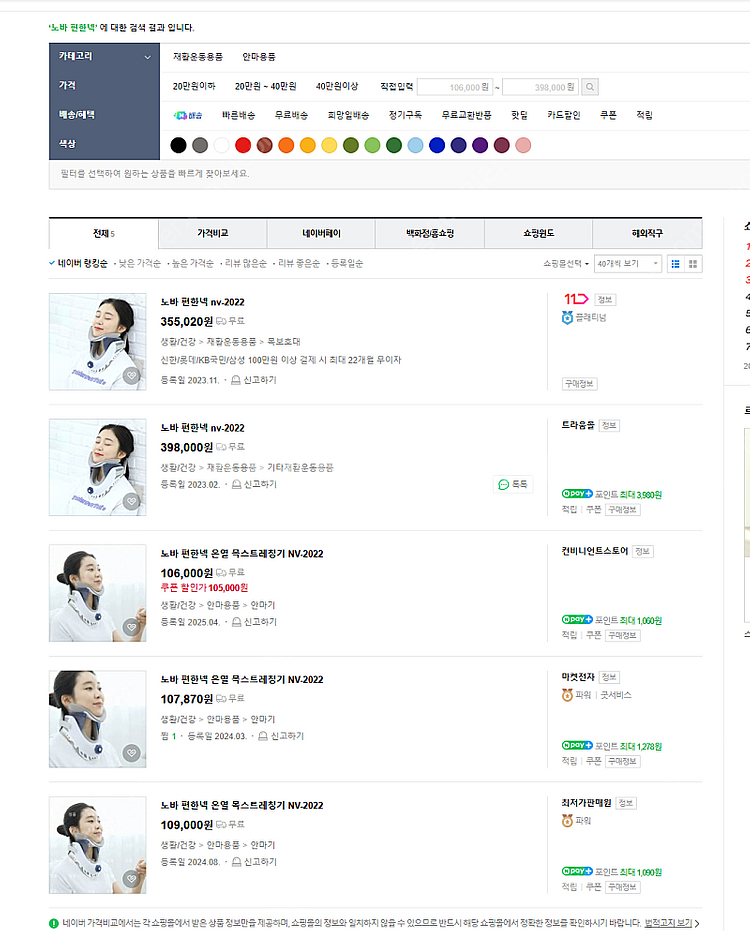This screenshot has width=750, height=931.
Task: Select the orange color swatch
Action: click(x=286, y=145)
